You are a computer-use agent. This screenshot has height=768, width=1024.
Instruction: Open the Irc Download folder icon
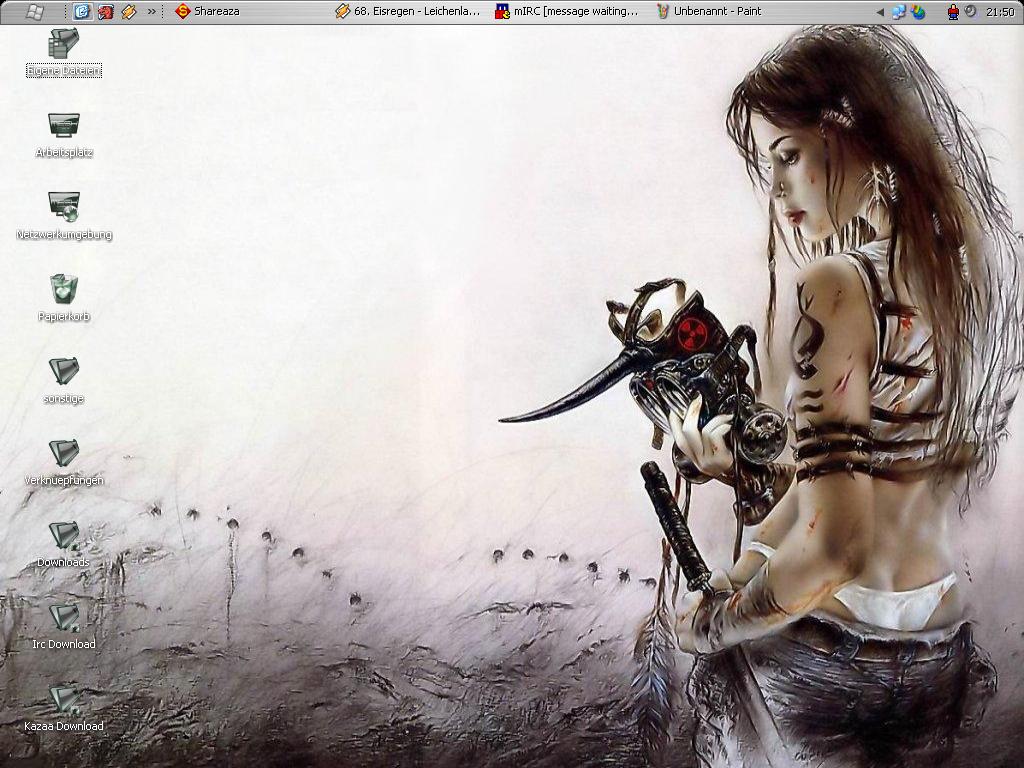(64, 618)
